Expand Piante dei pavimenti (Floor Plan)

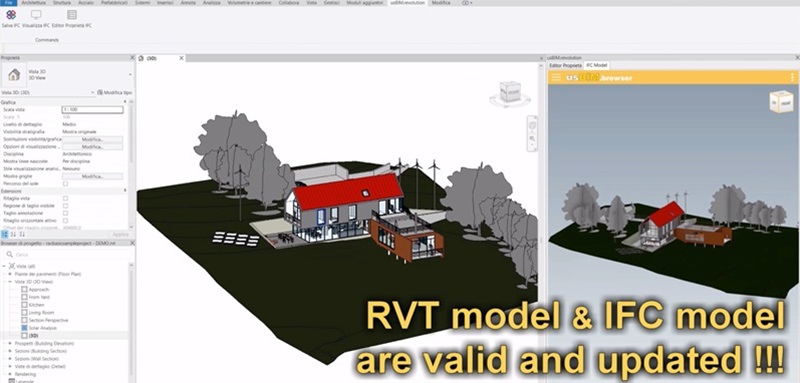click(x=10, y=274)
